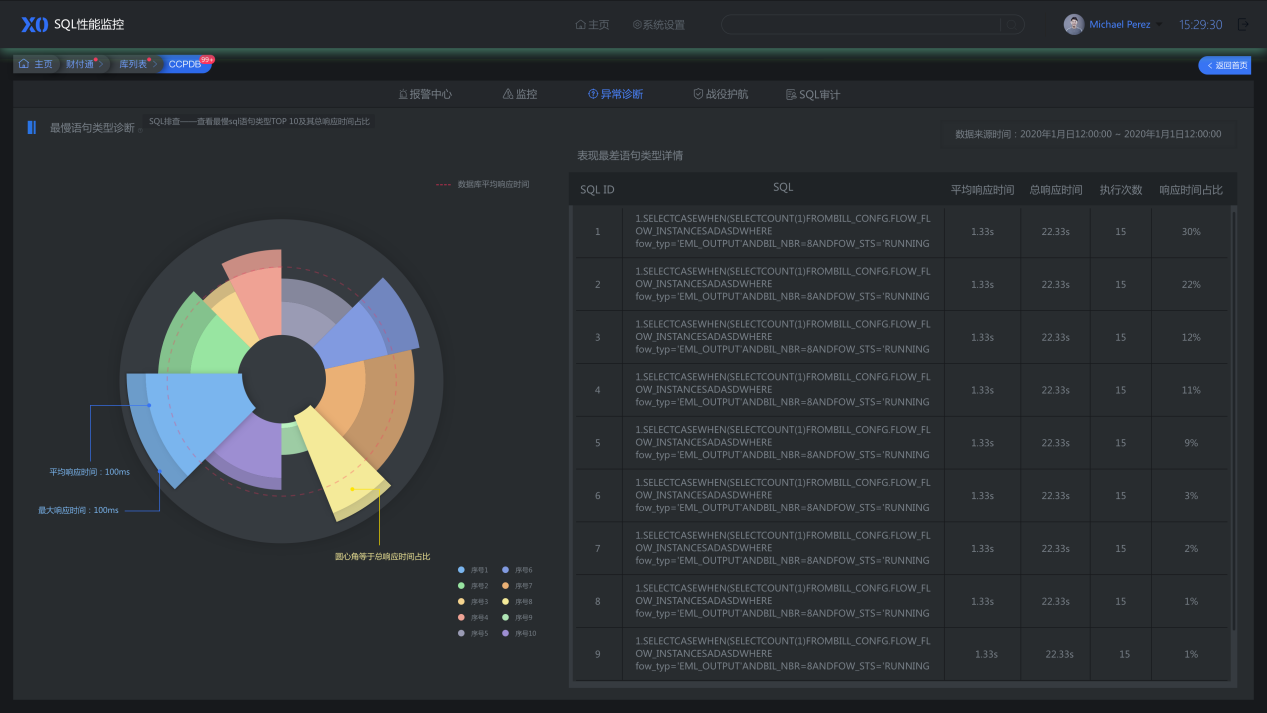The image size is (1267, 713).
Task: Click the magnifier search icon
Action: (1012, 25)
